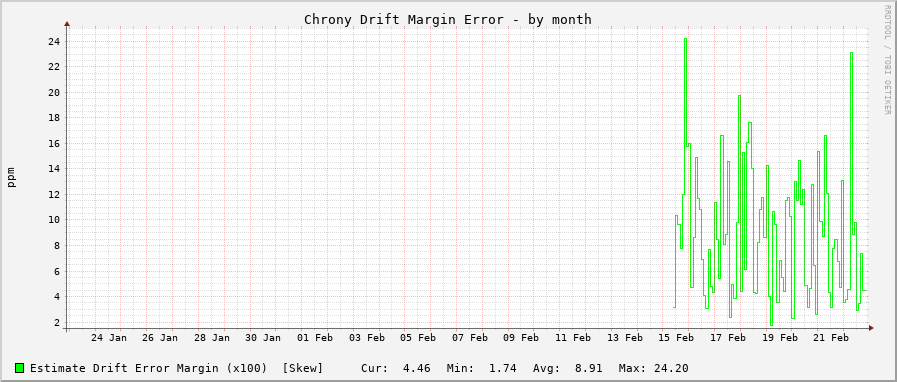Click the 'Min: 1.74' value
This screenshot has width=897, height=382.
click(x=481, y=368)
